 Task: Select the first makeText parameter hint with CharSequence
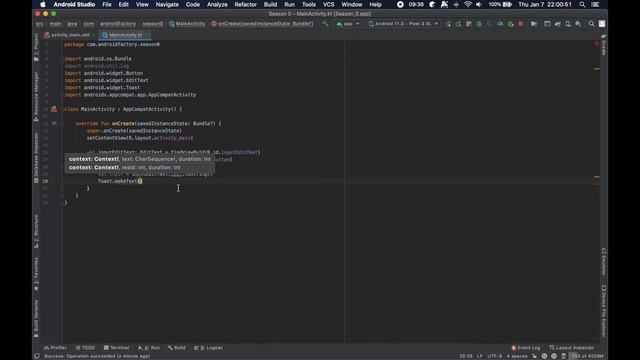(x=140, y=159)
